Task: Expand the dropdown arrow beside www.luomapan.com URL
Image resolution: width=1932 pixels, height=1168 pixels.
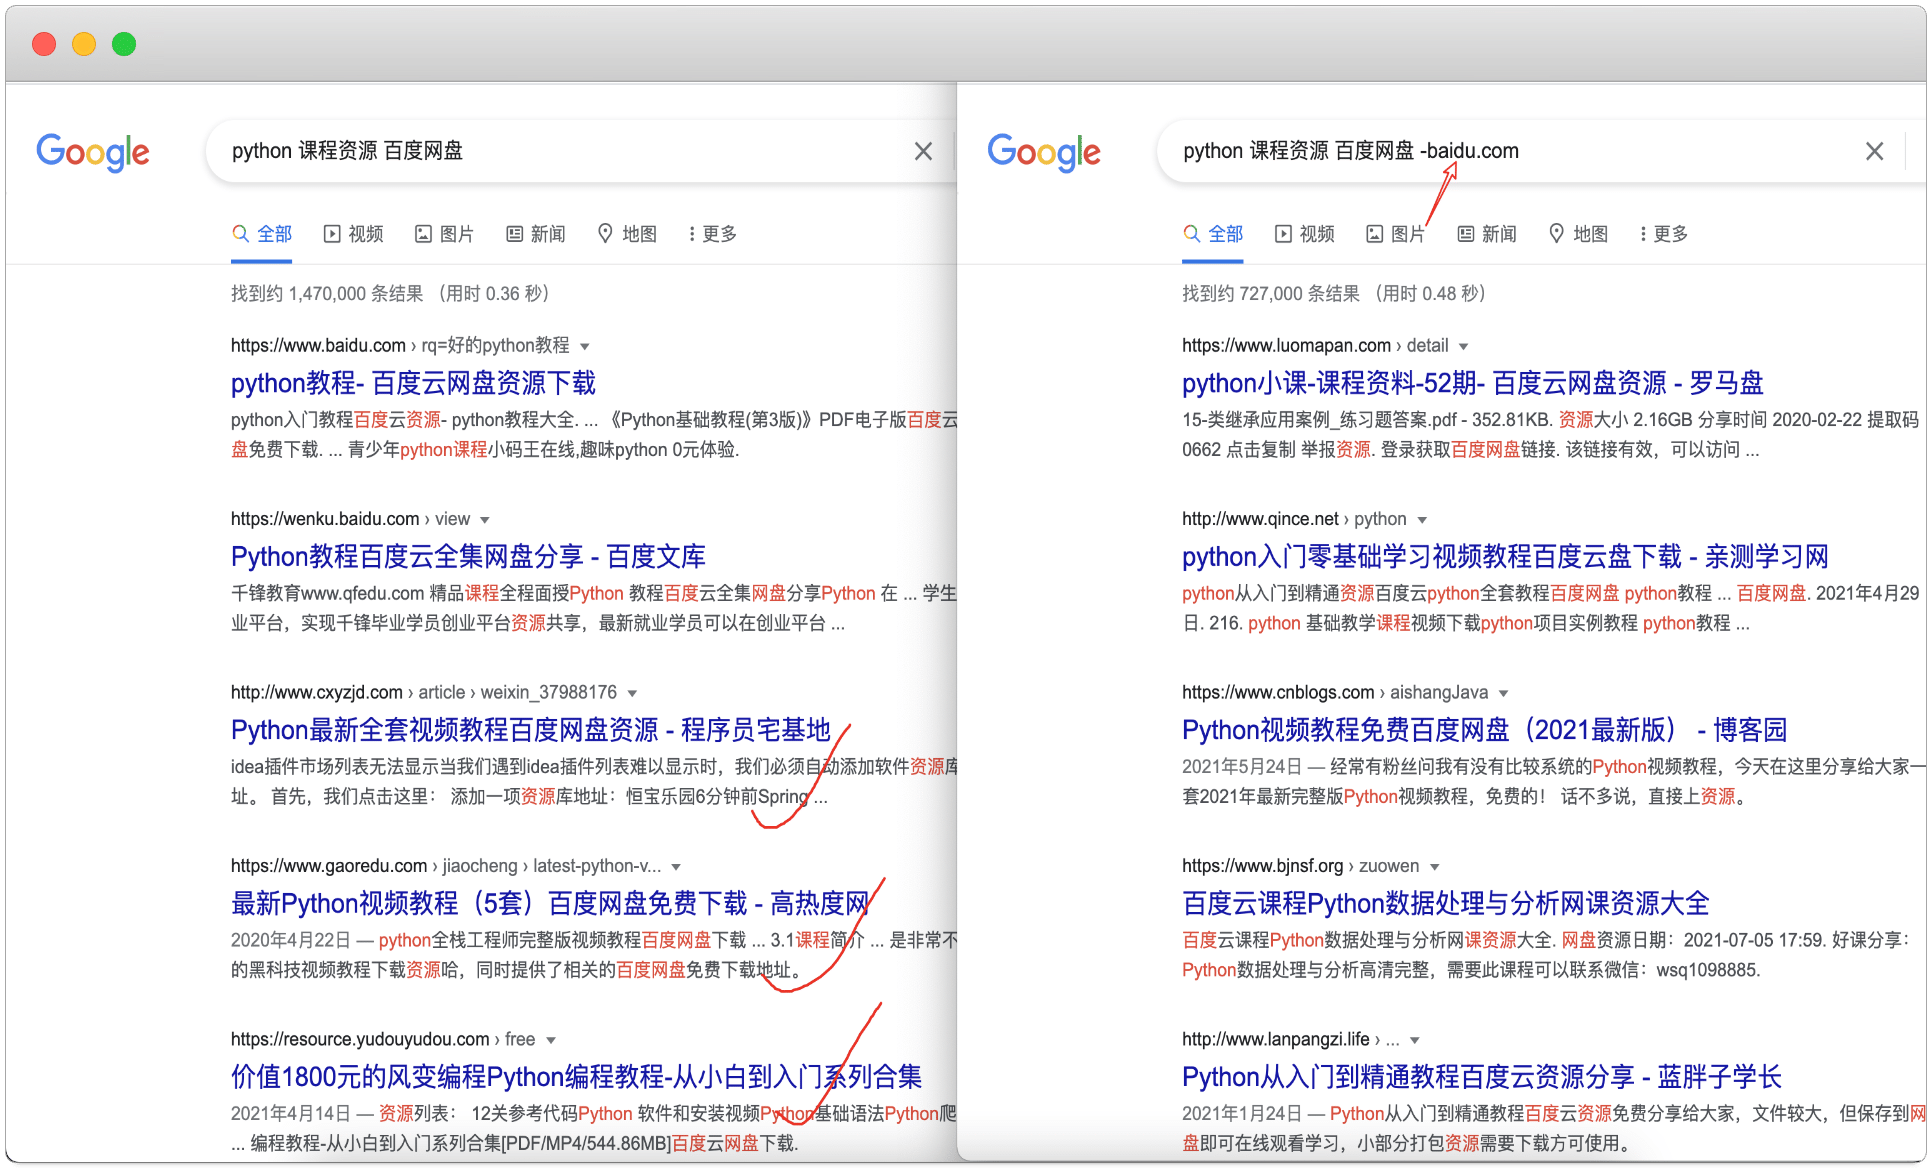Action: pyautogui.click(x=1463, y=346)
